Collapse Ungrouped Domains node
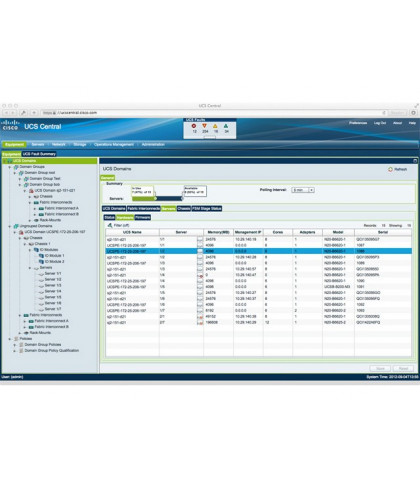Screen dimensions: 420x487 pyautogui.click(x=10, y=226)
